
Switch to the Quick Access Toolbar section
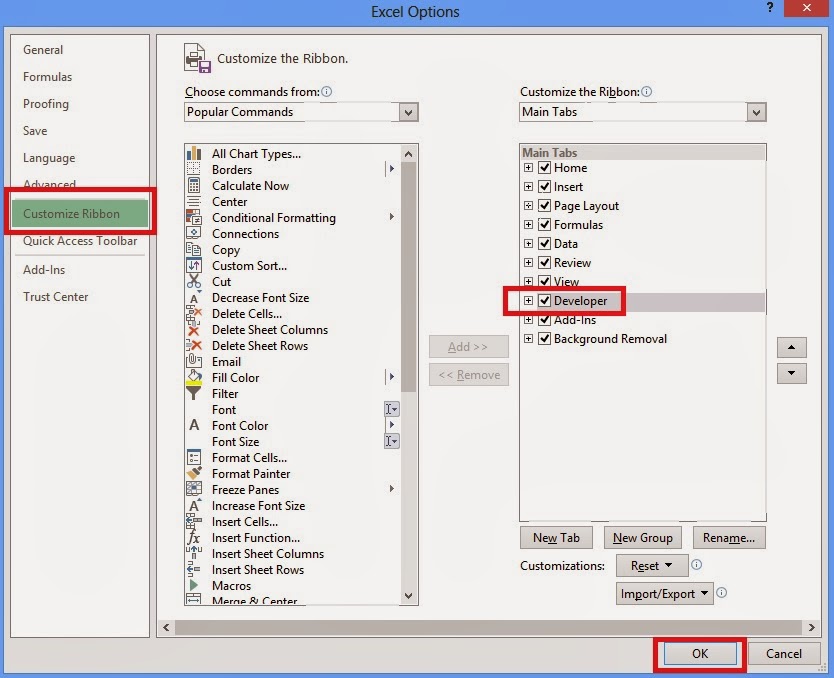[x=79, y=241]
